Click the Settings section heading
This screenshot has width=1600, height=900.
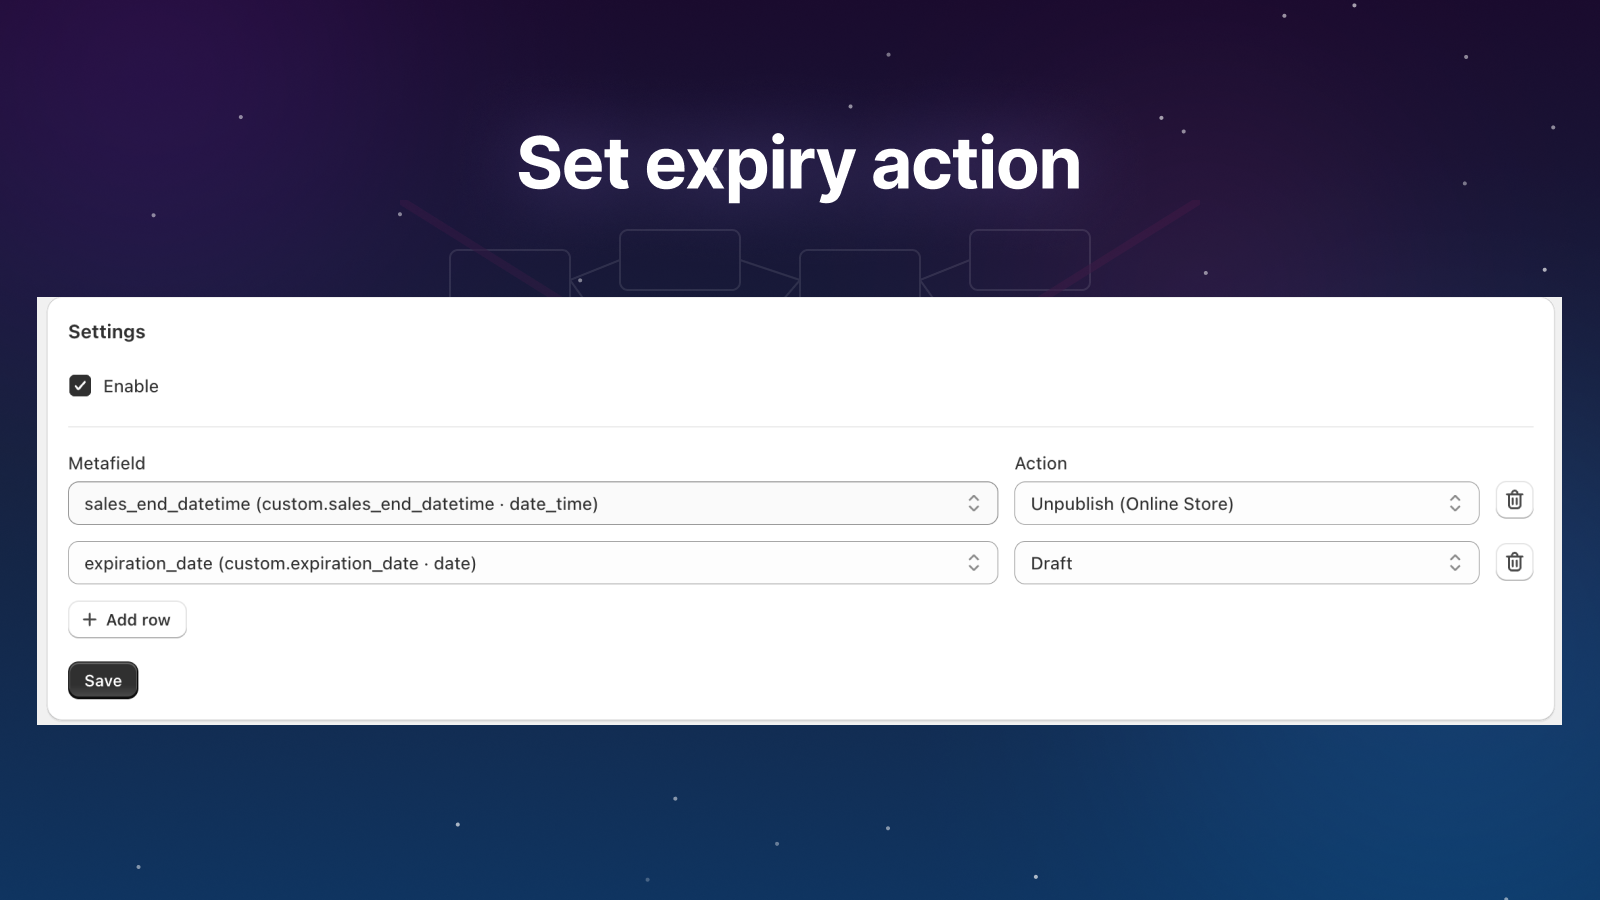click(107, 332)
